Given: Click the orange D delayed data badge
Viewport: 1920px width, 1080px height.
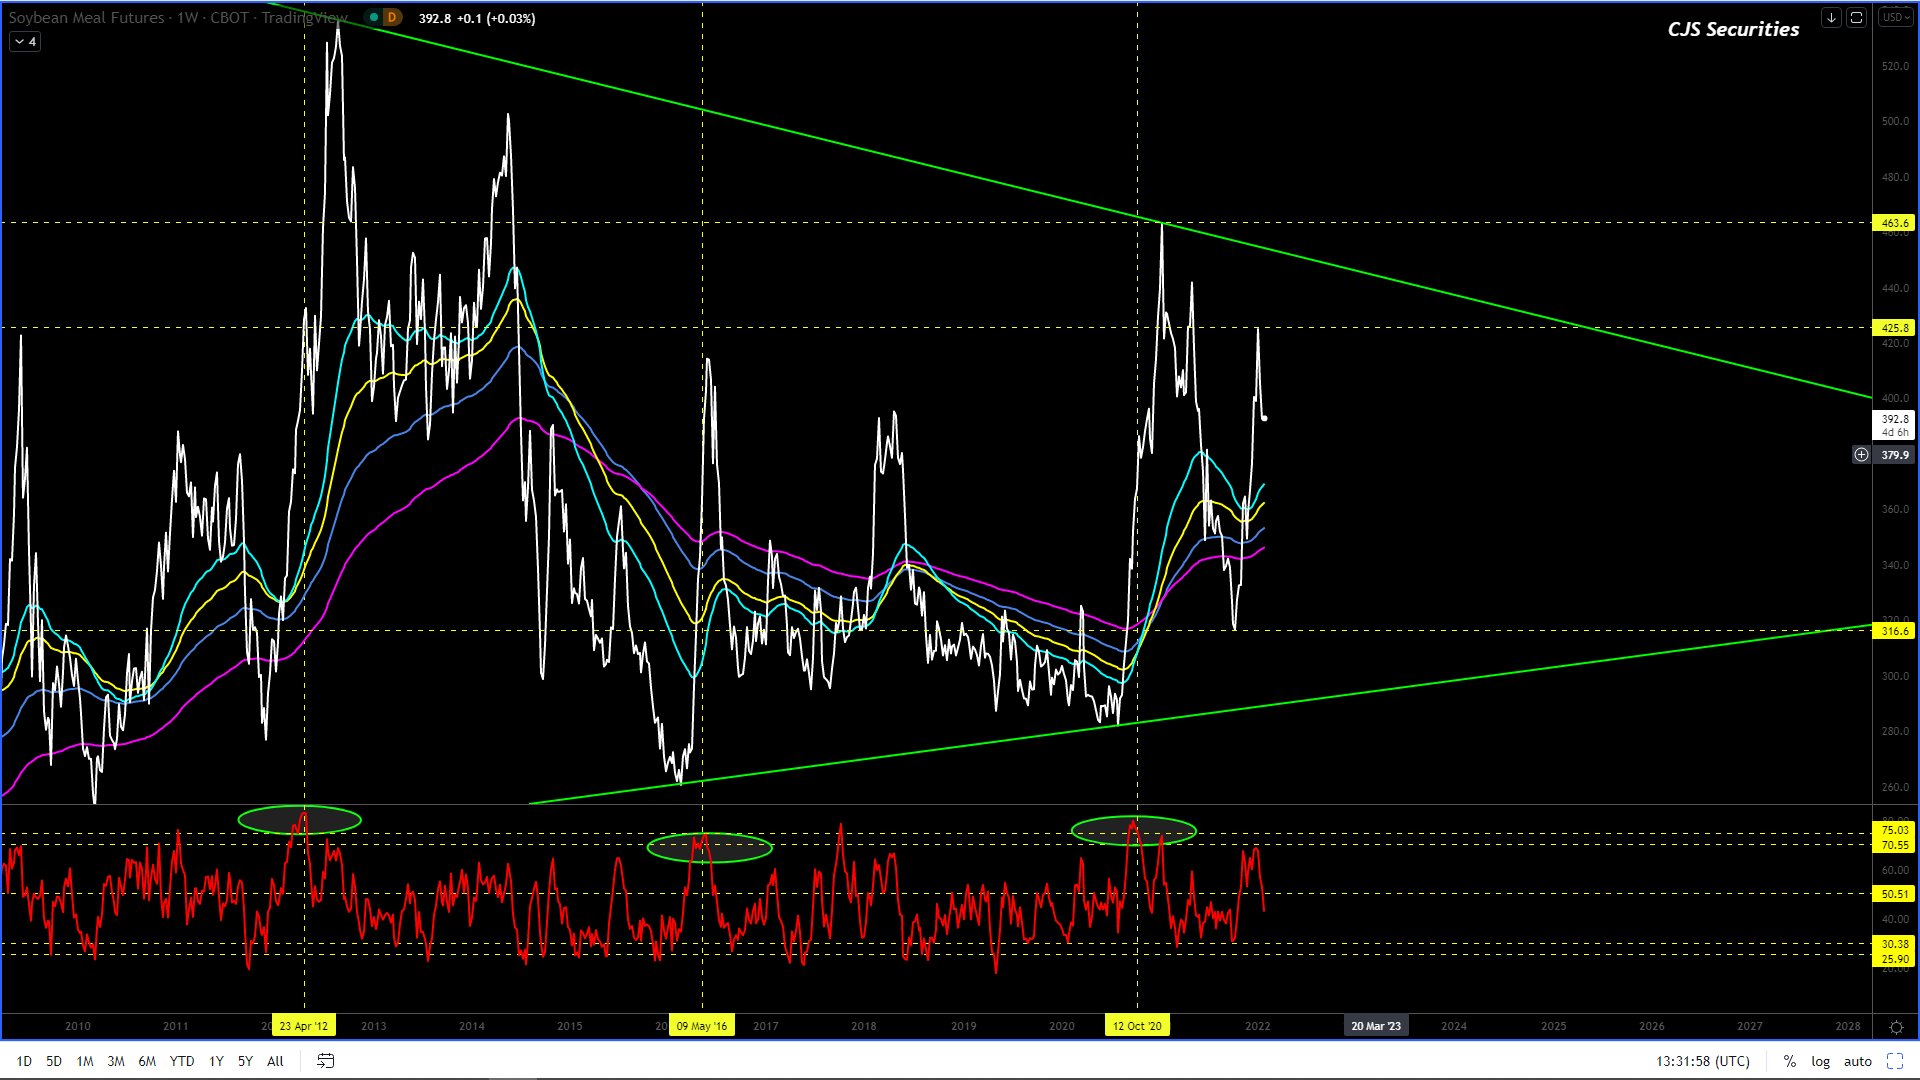Looking at the screenshot, I should tap(392, 18).
